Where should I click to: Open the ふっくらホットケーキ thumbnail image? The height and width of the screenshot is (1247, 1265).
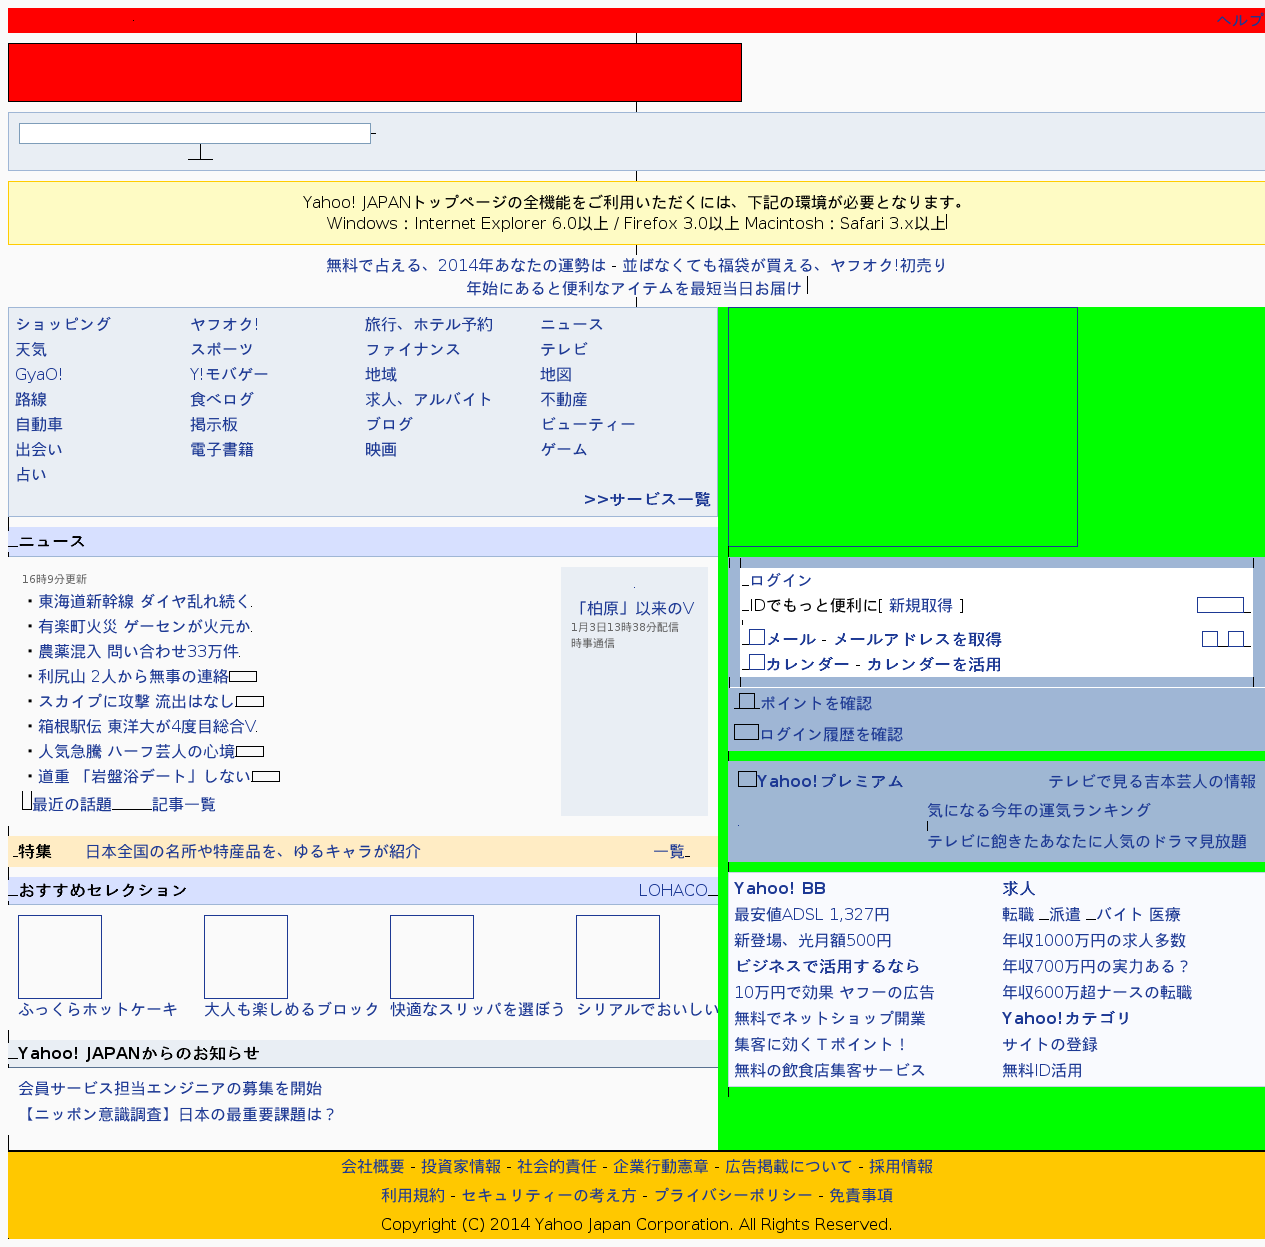pyautogui.click(x=60, y=957)
